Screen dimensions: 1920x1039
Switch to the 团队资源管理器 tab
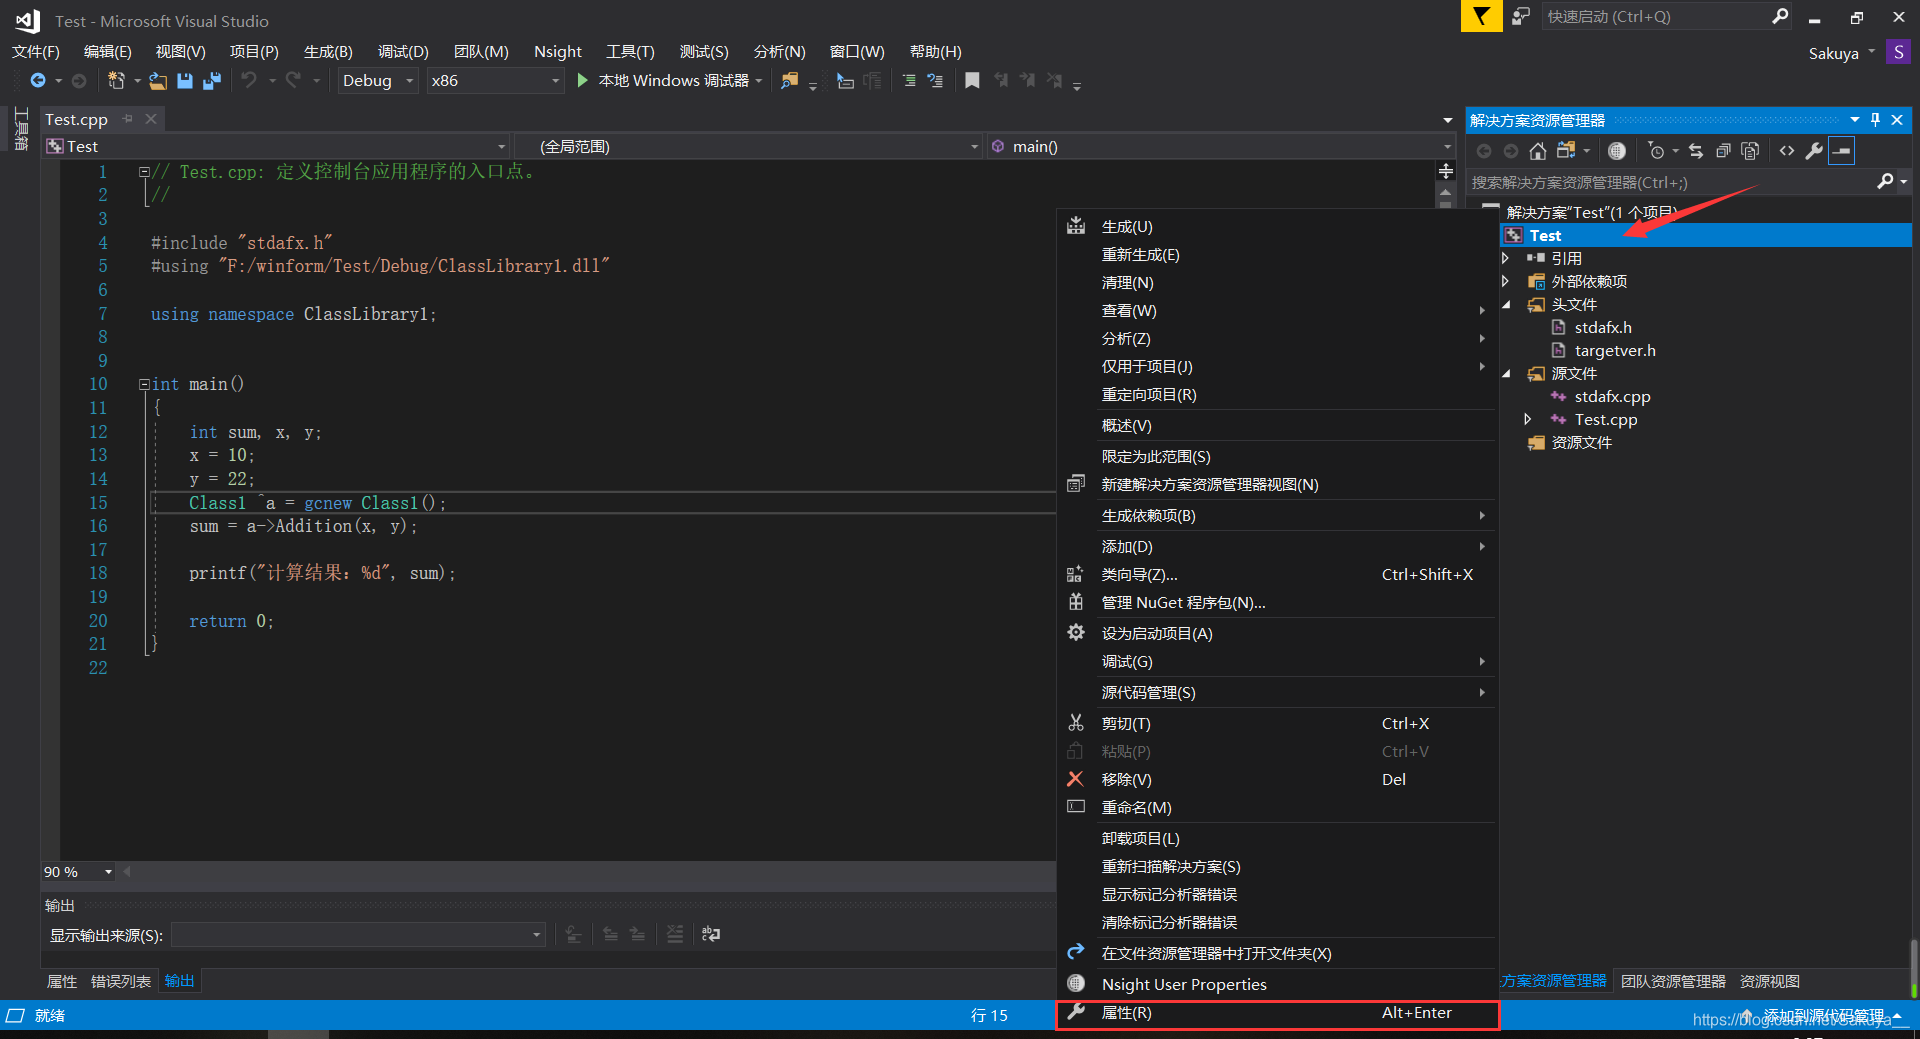click(1673, 982)
